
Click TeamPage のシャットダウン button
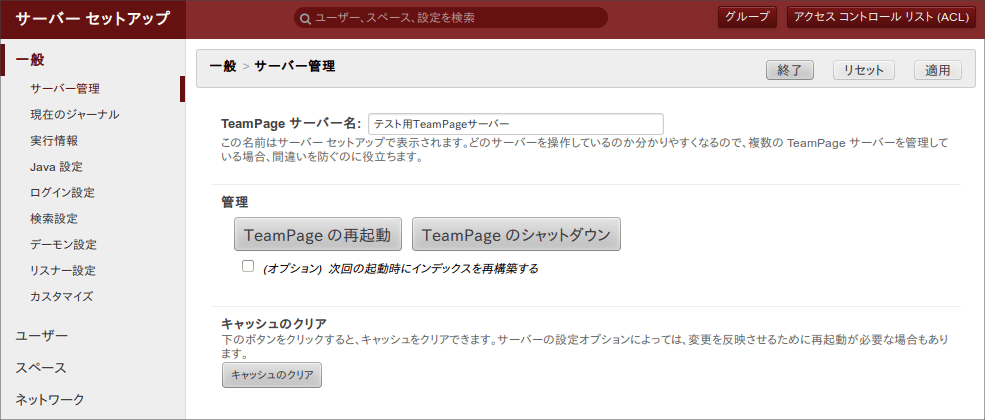click(516, 234)
